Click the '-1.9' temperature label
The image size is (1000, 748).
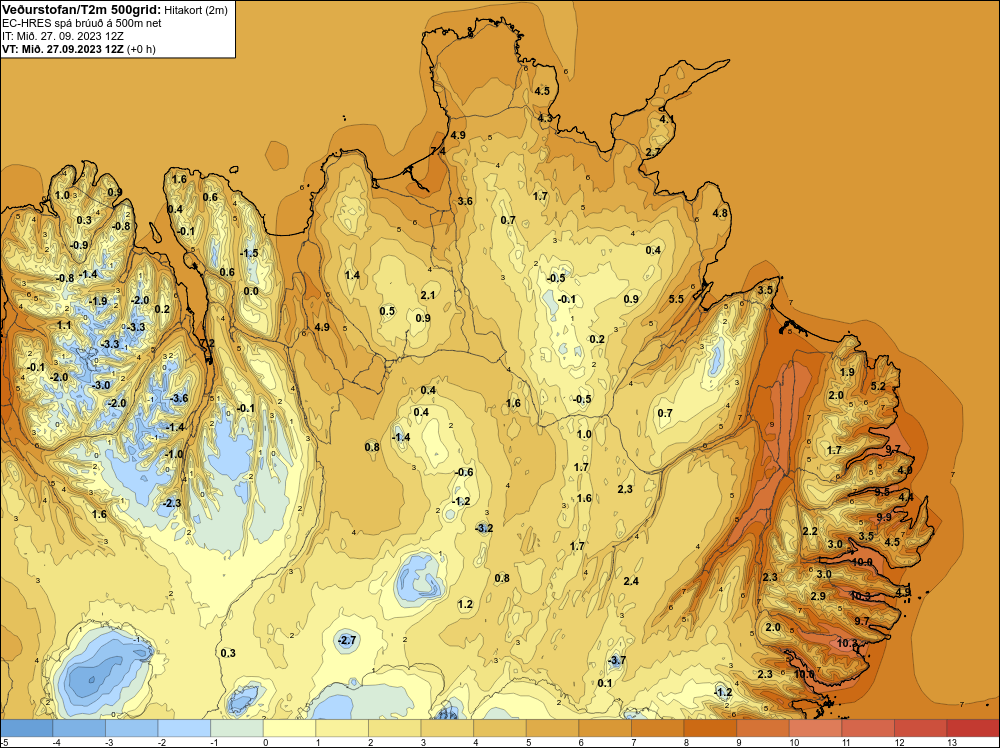pos(98,301)
